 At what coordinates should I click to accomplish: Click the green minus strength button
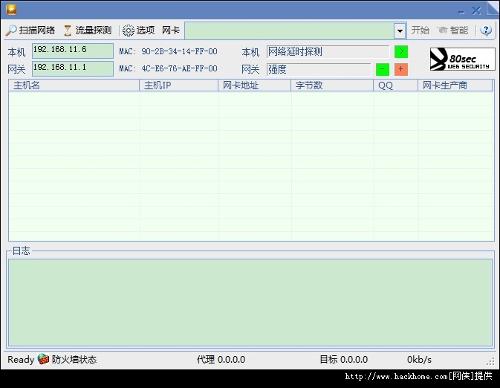[382, 69]
